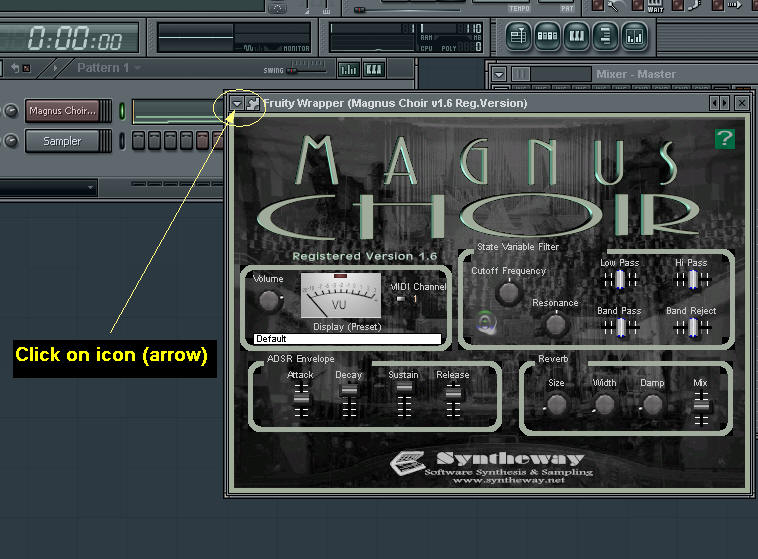Click the wrapper previous/next preset arrows button
The height and width of the screenshot is (559, 758).
[719, 103]
